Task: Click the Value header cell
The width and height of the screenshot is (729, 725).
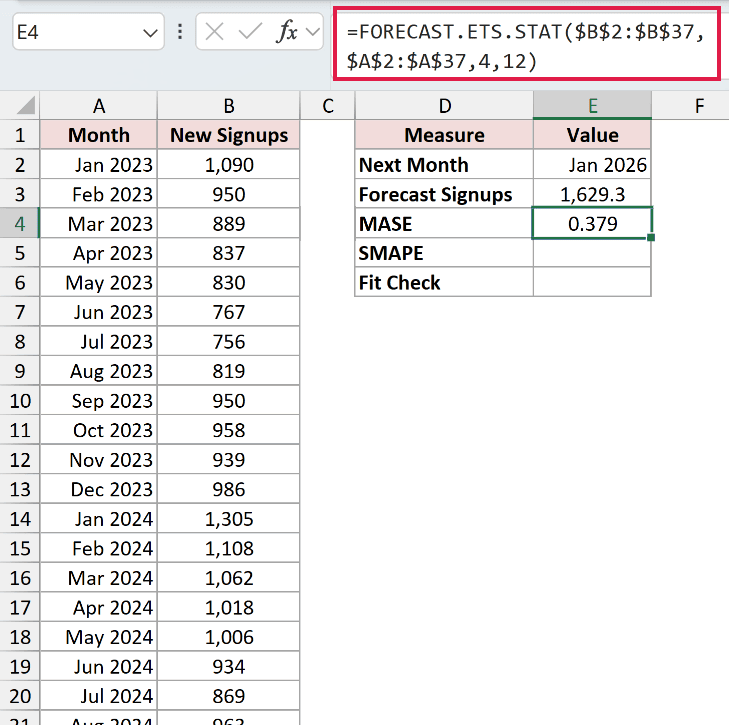Action: click(x=592, y=135)
